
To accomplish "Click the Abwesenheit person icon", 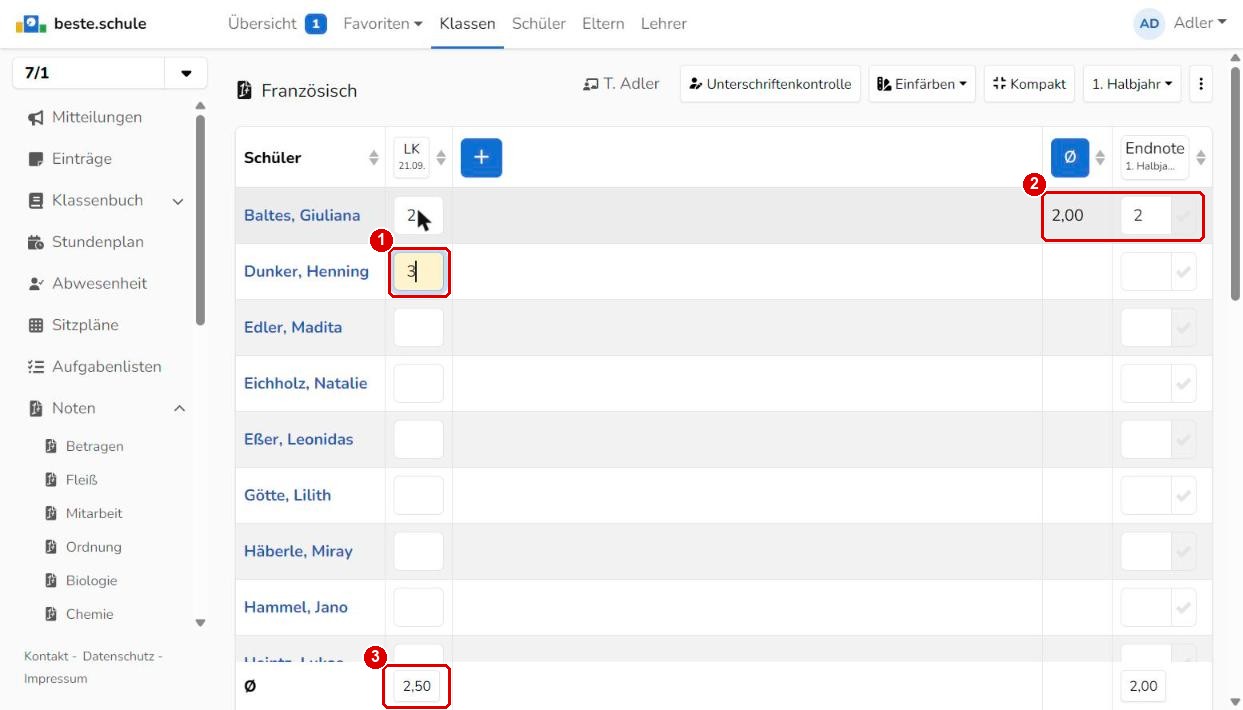I will 36,284.
